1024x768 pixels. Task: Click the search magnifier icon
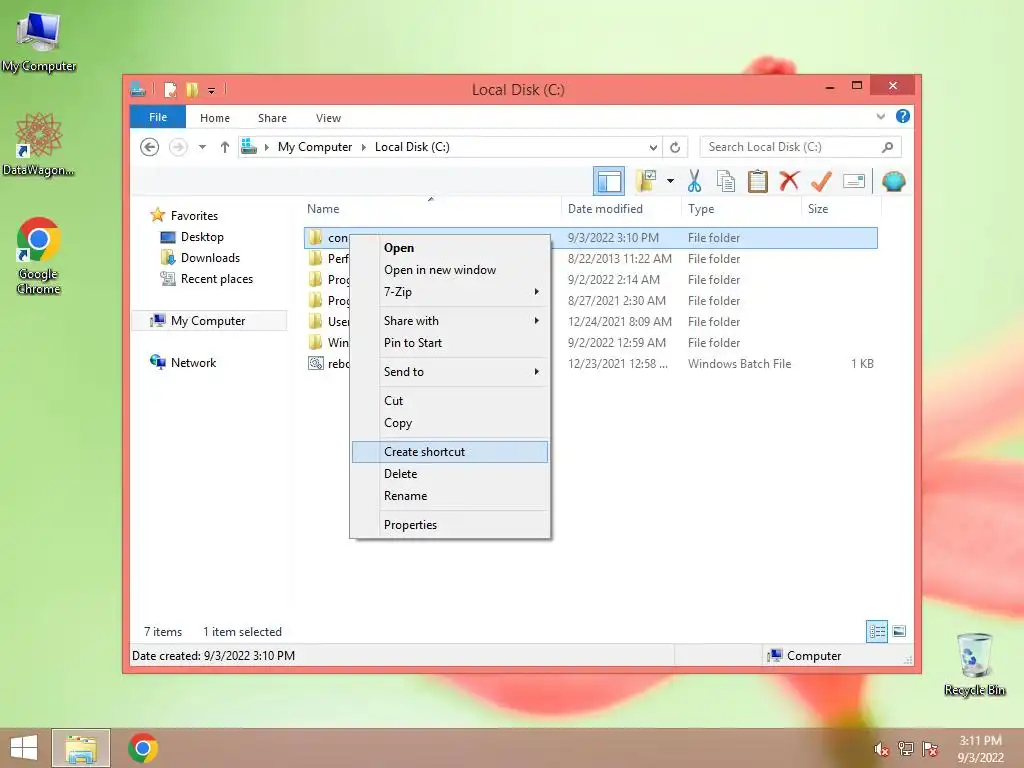(x=887, y=147)
